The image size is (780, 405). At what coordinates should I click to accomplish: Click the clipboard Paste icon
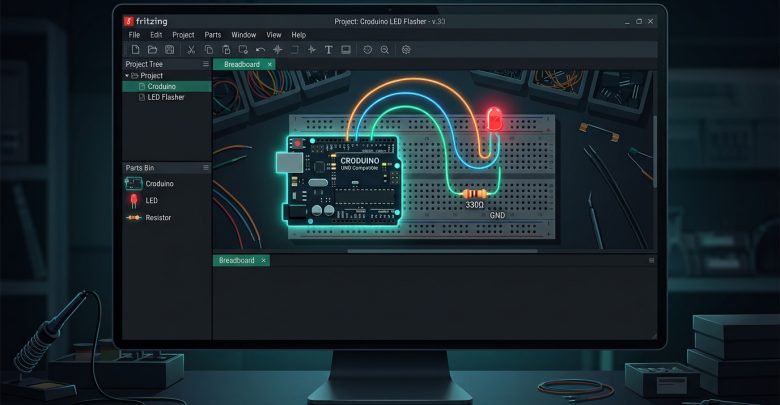(226, 49)
